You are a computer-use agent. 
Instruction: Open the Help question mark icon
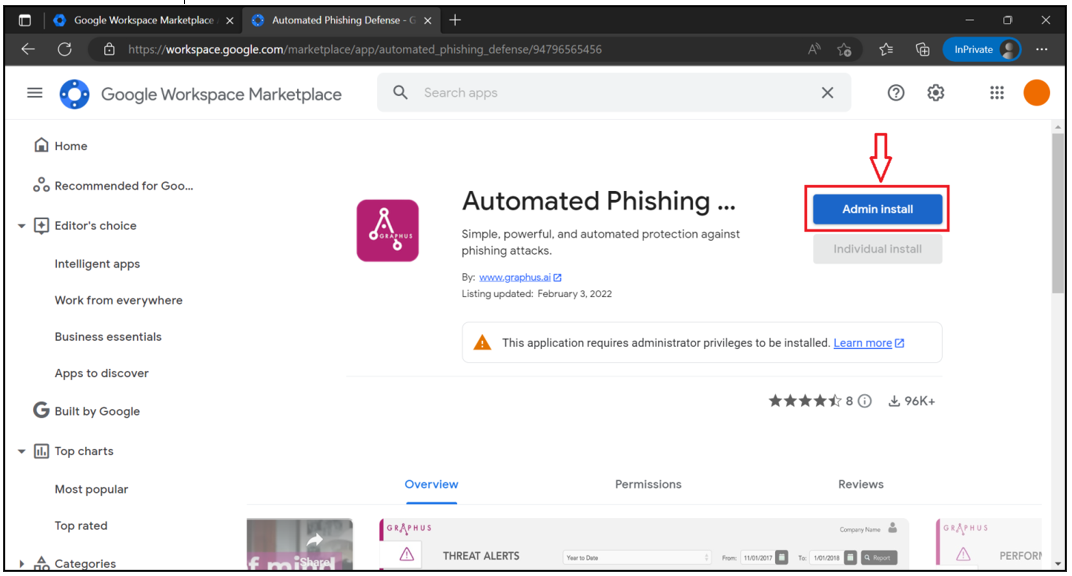coord(896,93)
